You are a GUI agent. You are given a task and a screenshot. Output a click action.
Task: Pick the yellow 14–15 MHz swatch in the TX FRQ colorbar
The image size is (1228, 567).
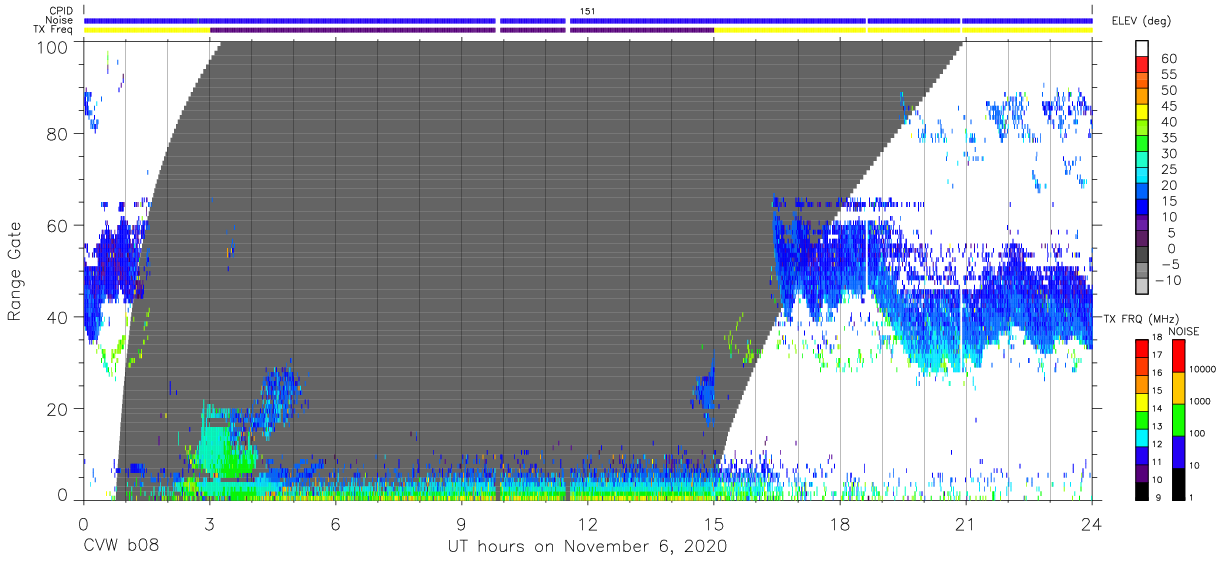click(1142, 401)
